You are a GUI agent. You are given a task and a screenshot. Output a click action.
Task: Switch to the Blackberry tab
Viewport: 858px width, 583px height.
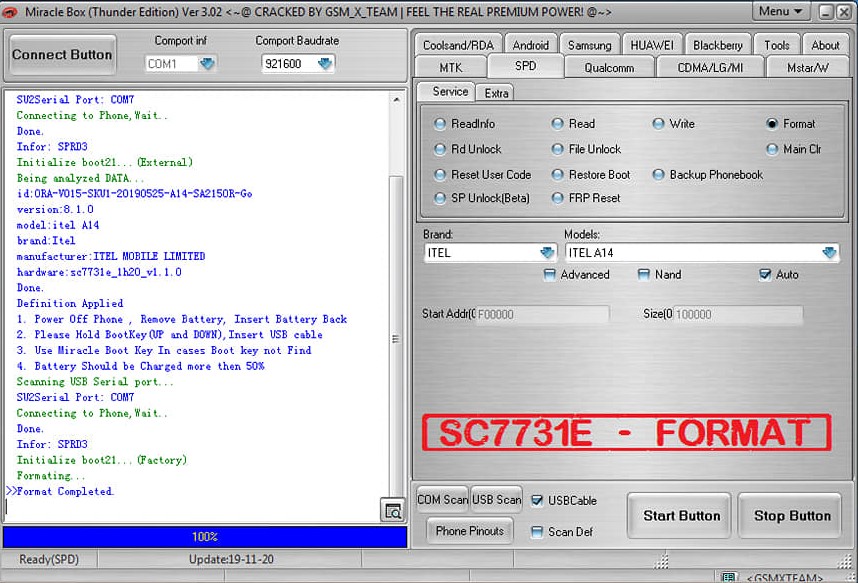pyautogui.click(x=717, y=44)
